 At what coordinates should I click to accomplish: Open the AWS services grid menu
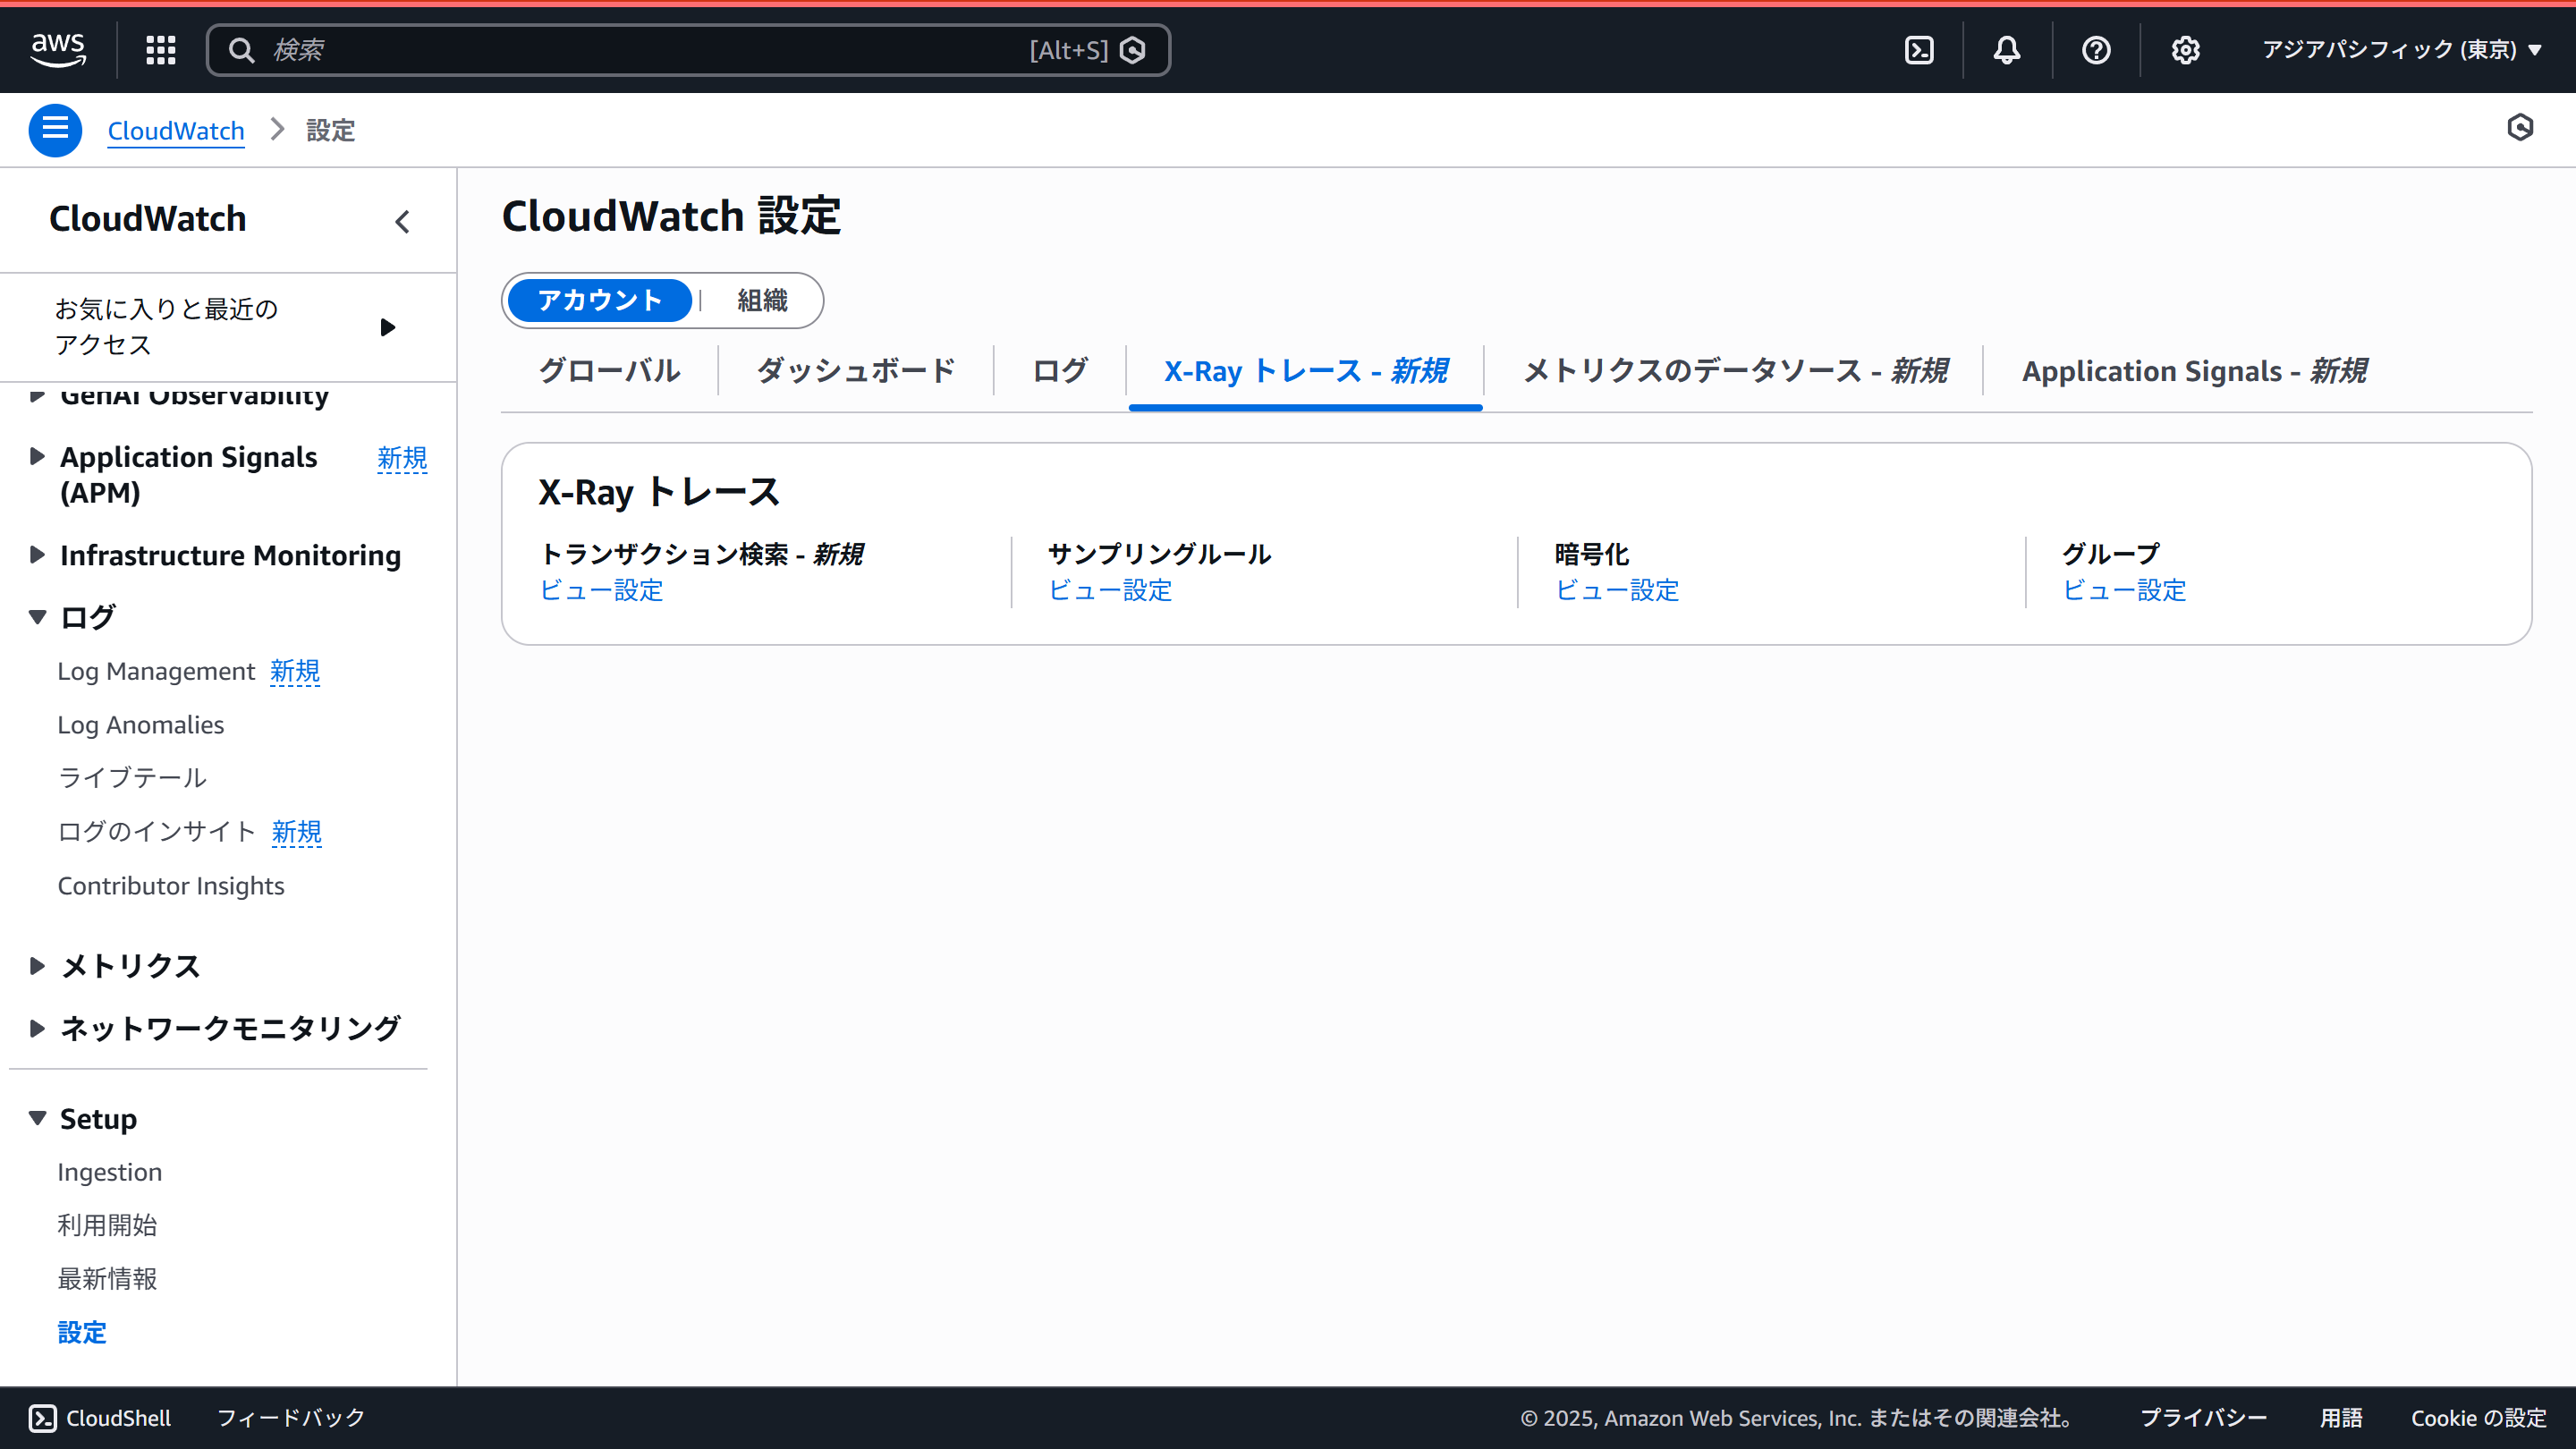pyautogui.click(x=160, y=50)
